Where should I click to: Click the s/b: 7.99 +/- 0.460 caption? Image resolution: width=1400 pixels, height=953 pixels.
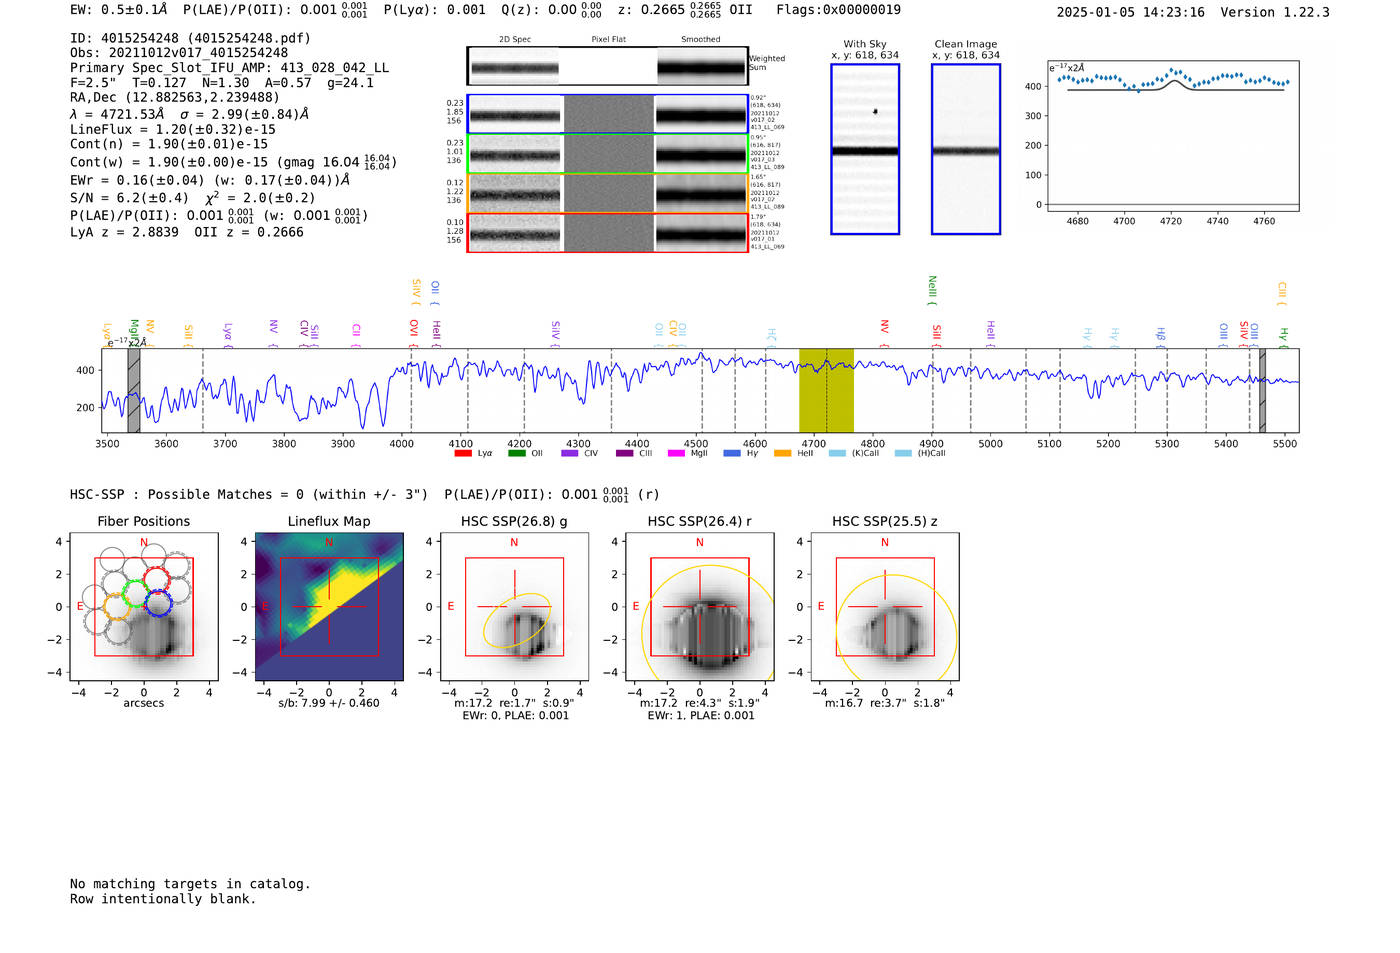(x=329, y=703)
